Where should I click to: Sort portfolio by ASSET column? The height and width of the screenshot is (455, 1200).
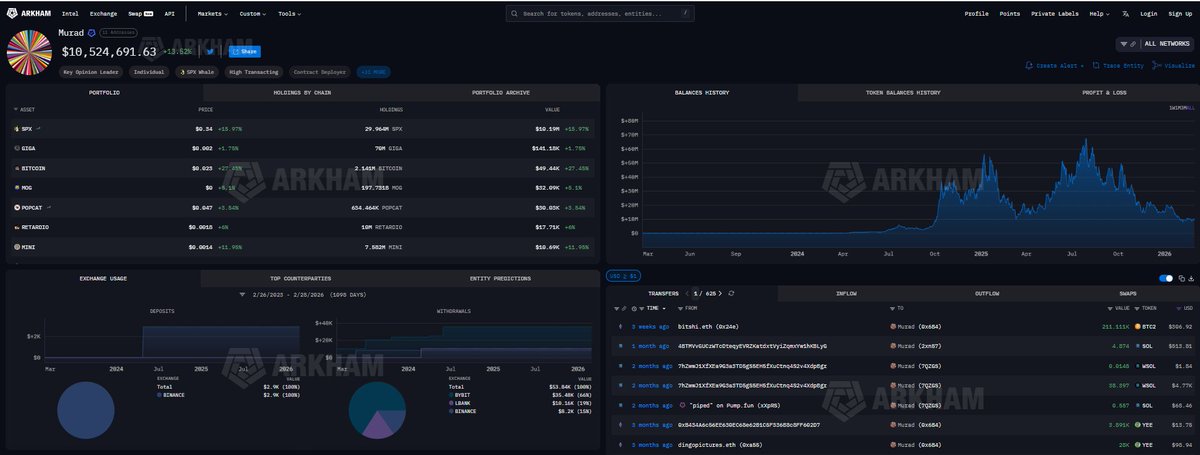click(25, 108)
